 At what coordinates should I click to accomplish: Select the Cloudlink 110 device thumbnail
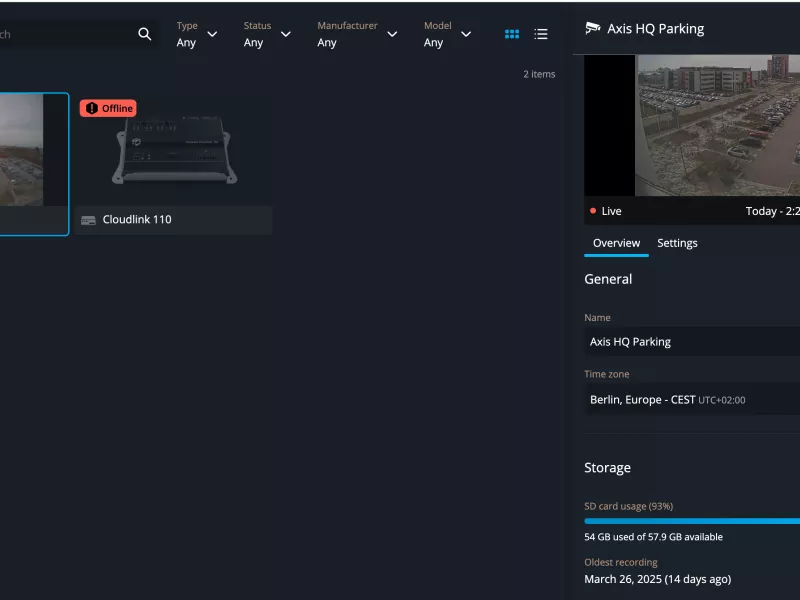174,150
